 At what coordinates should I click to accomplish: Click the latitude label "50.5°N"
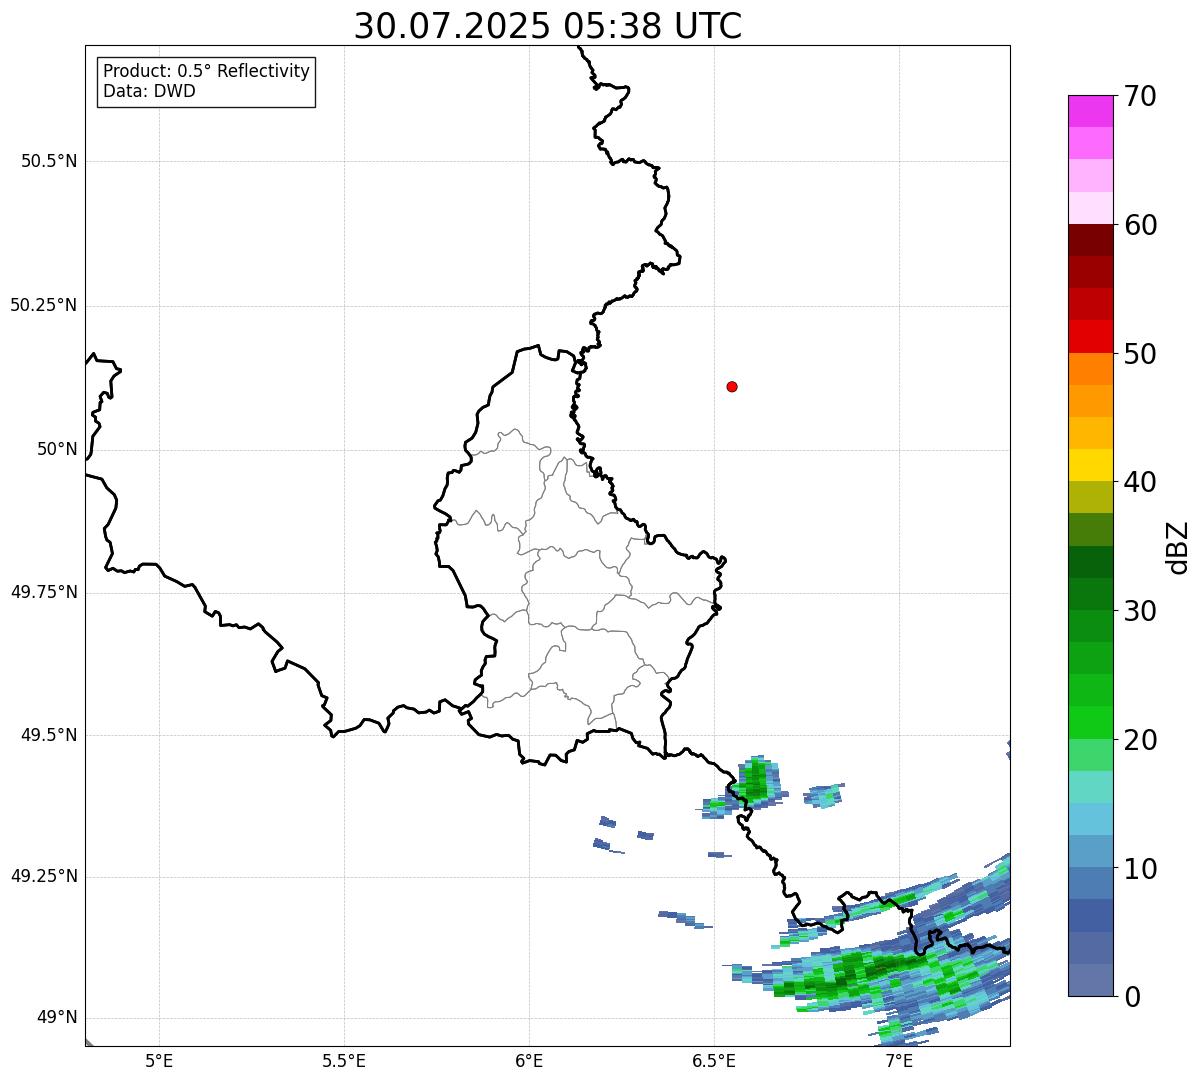point(49,161)
